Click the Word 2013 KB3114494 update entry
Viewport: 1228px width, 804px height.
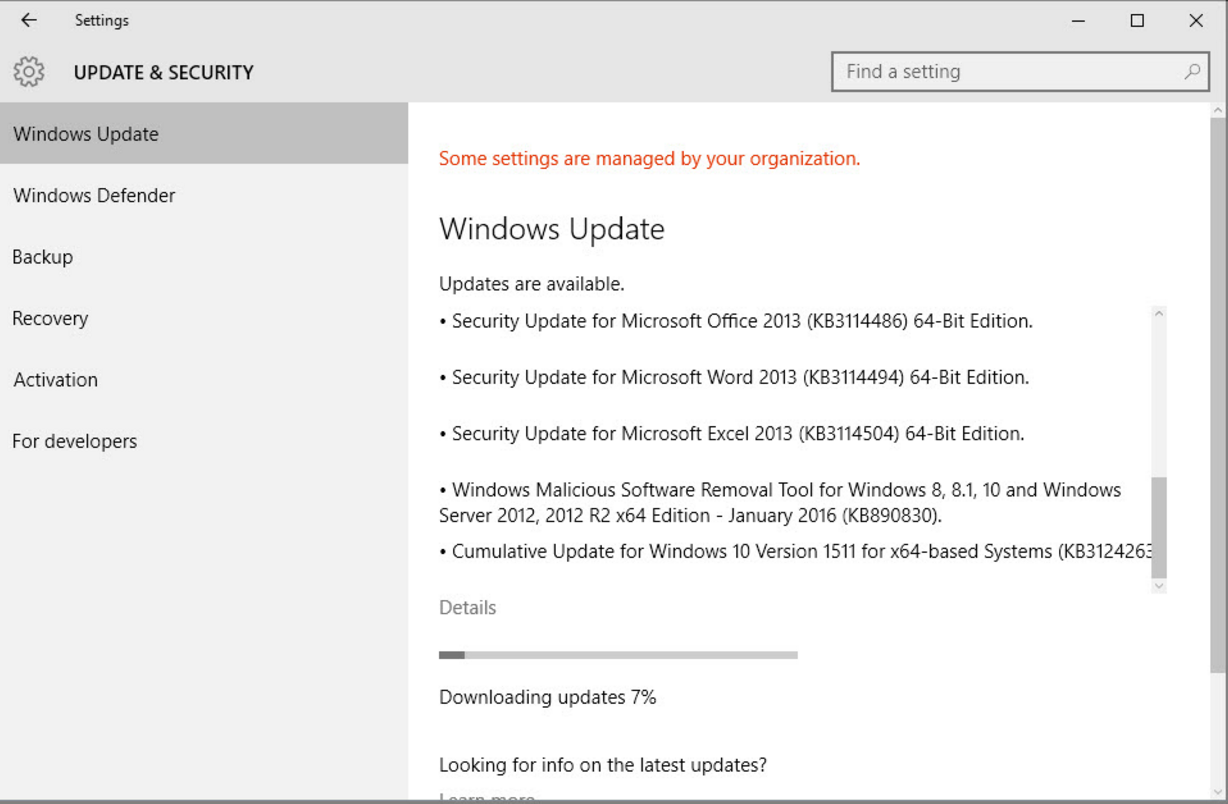tap(734, 378)
